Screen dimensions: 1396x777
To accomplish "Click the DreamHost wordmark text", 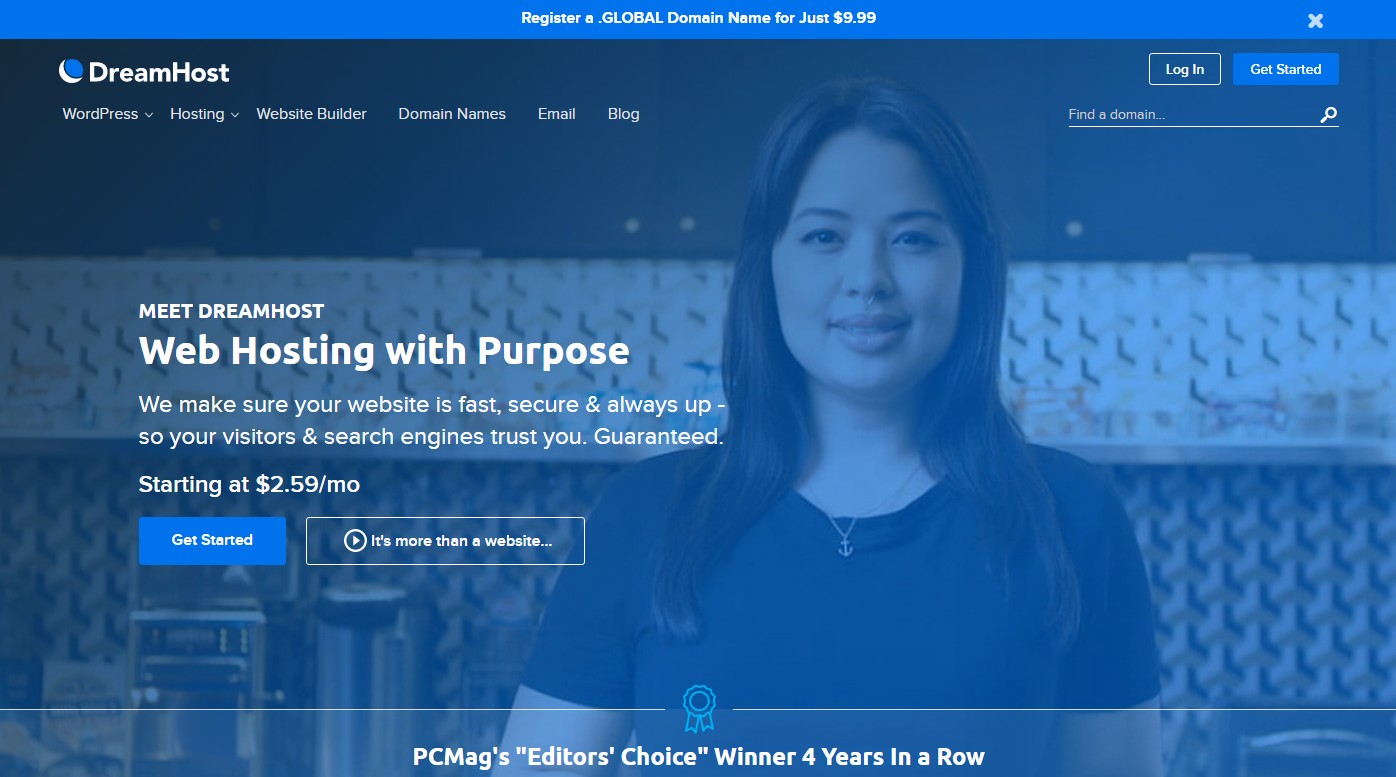I will [x=159, y=72].
